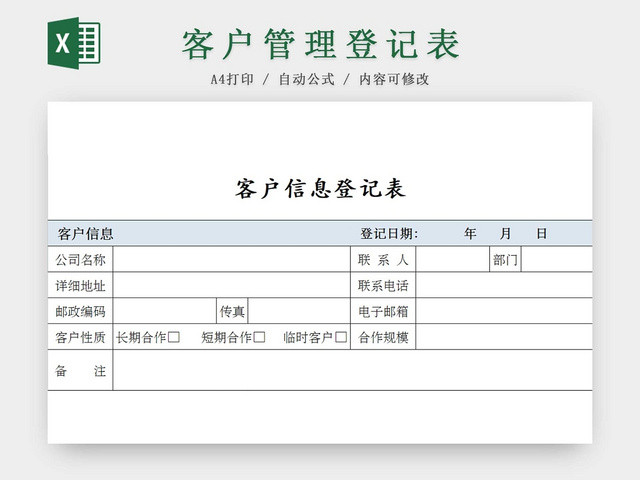Click the 日 label in the date row
This screenshot has height=480, width=640.
(x=542, y=233)
